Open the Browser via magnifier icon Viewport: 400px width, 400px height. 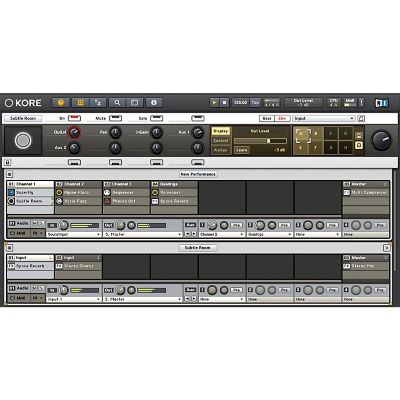tap(117, 103)
